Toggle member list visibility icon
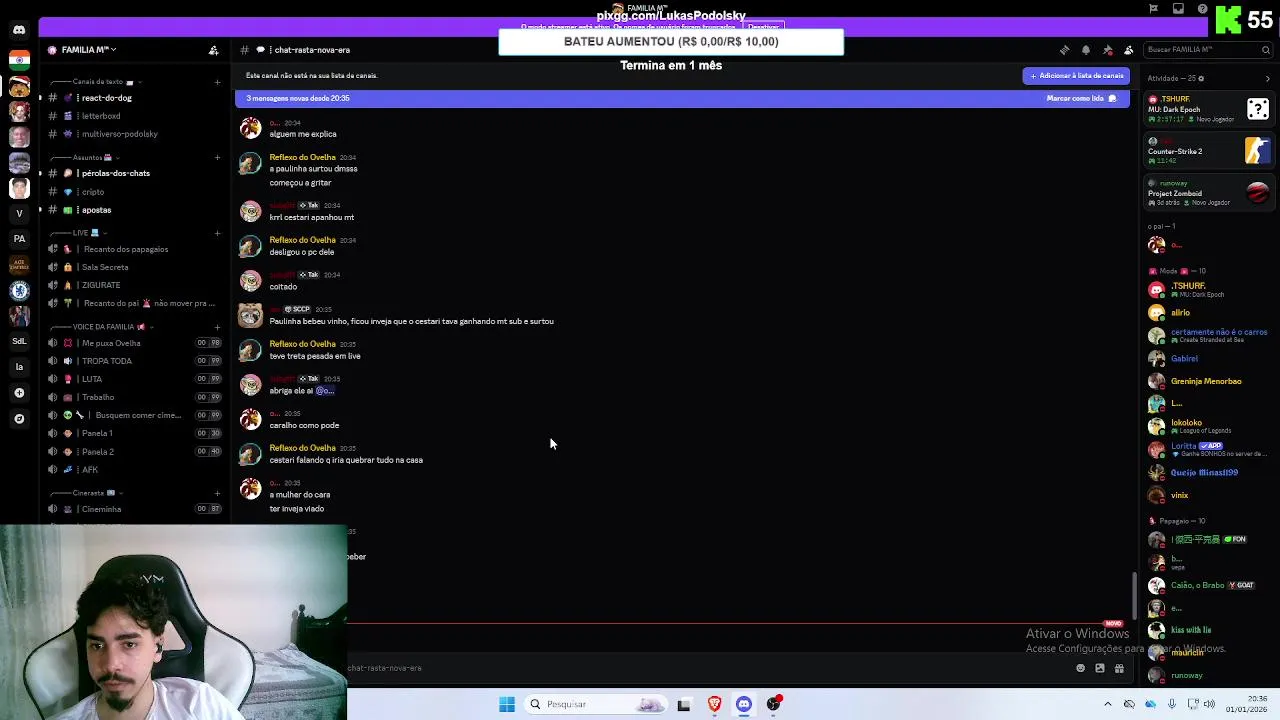This screenshot has height=720, width=1280. click(x=1129, y=50)
